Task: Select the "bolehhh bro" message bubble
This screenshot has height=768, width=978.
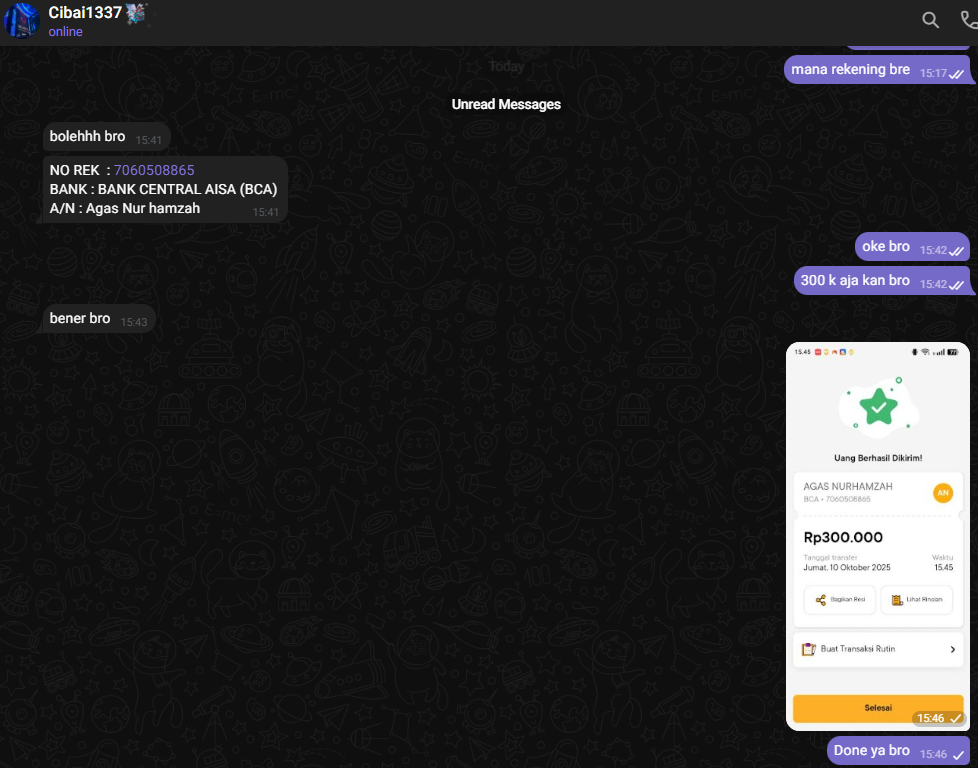Action: (88, 136)
